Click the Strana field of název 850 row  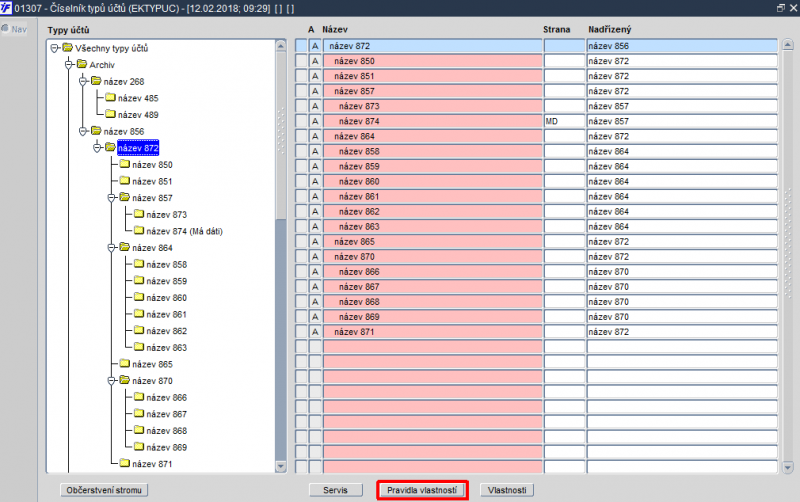click(564, 61)
